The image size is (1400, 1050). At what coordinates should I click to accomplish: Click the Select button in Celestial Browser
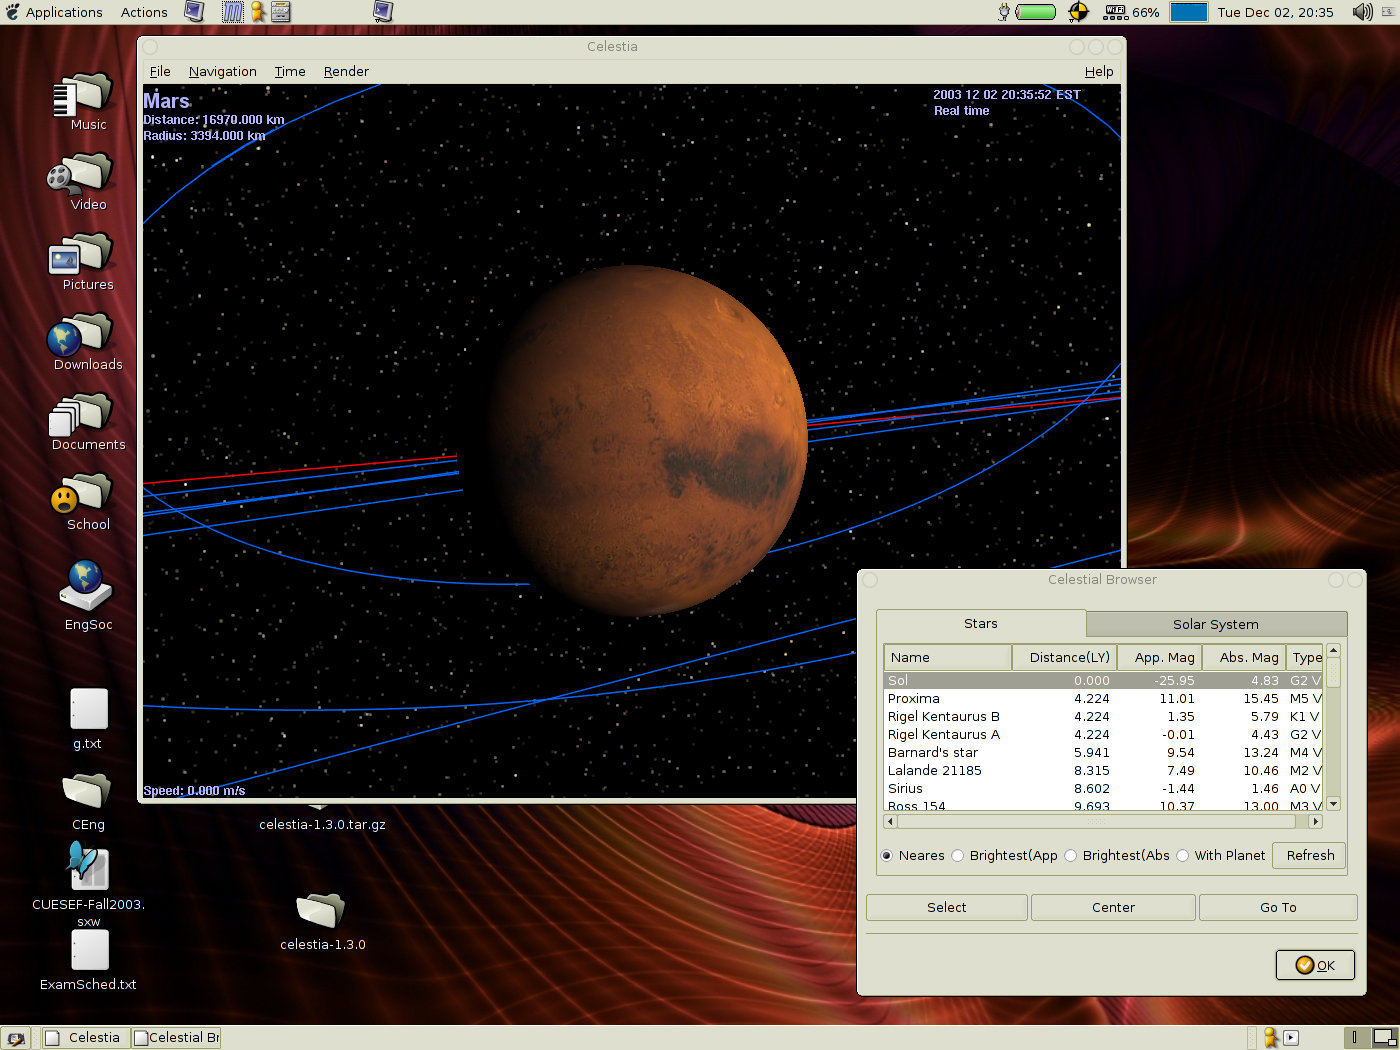click(946, 908)
